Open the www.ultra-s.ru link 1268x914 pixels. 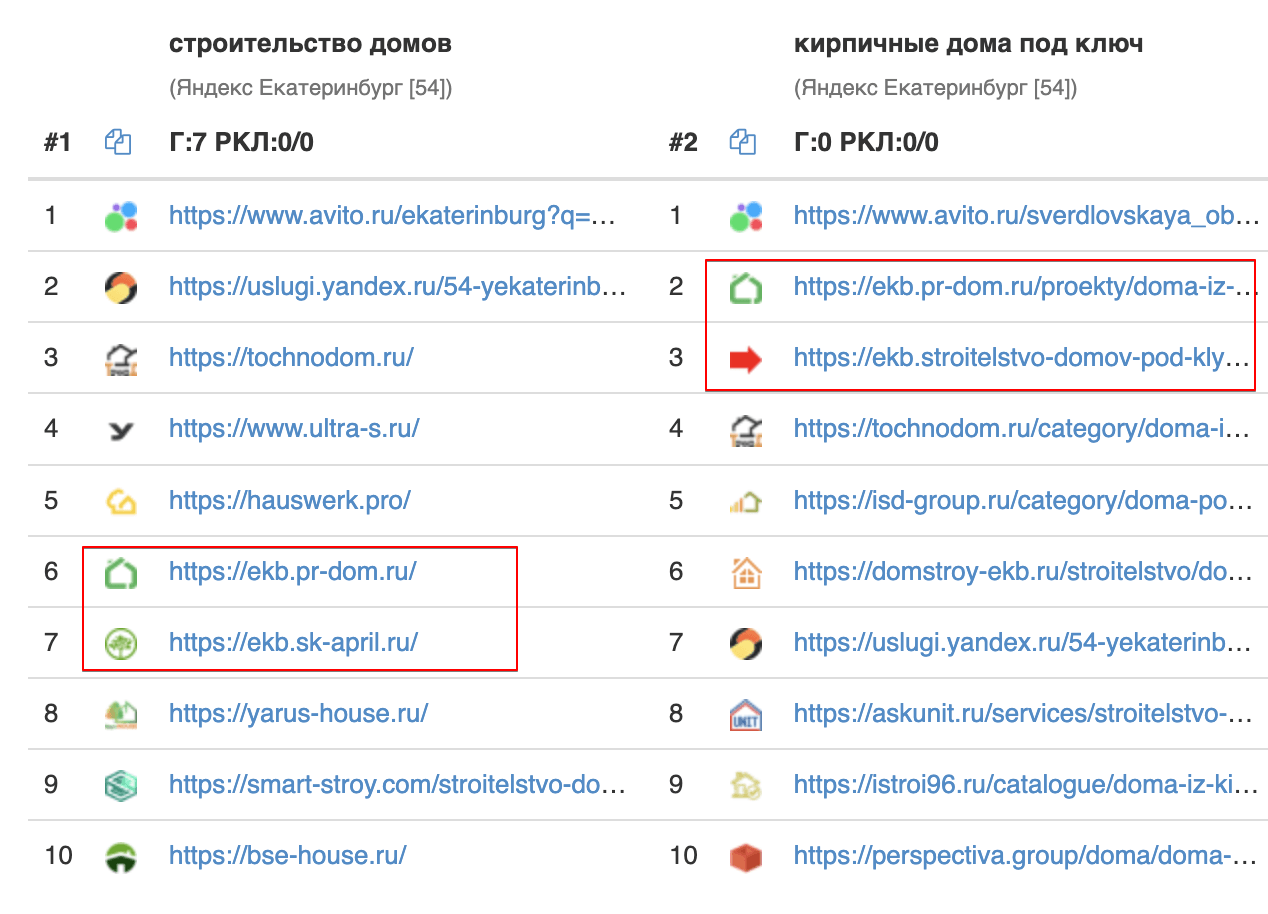[294, 429]
